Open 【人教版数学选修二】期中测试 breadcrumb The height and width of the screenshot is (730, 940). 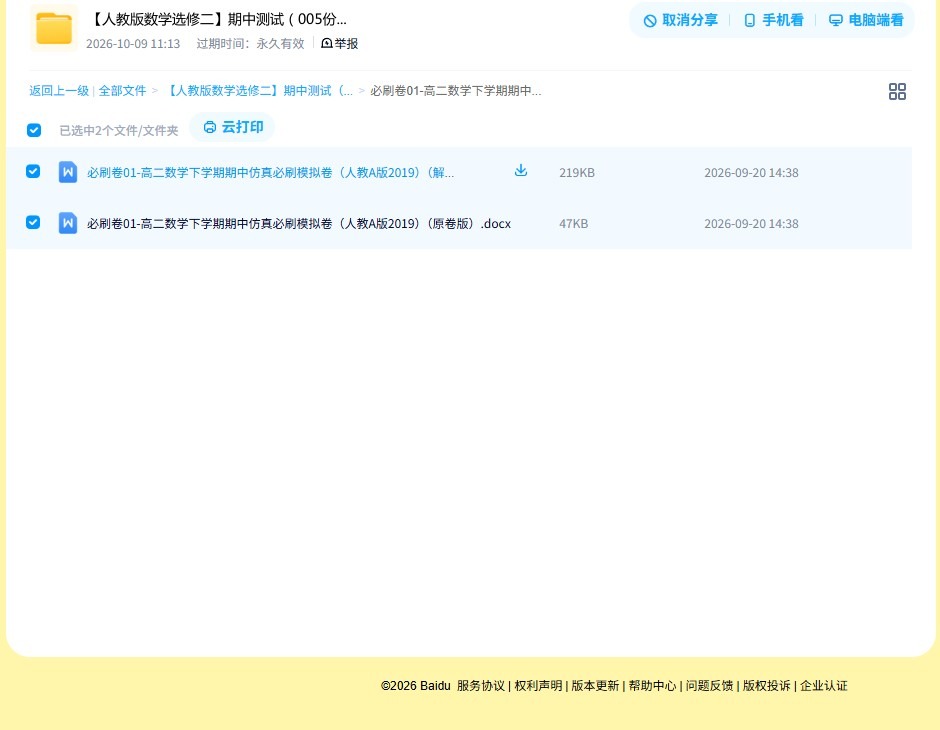click(258, 91)
